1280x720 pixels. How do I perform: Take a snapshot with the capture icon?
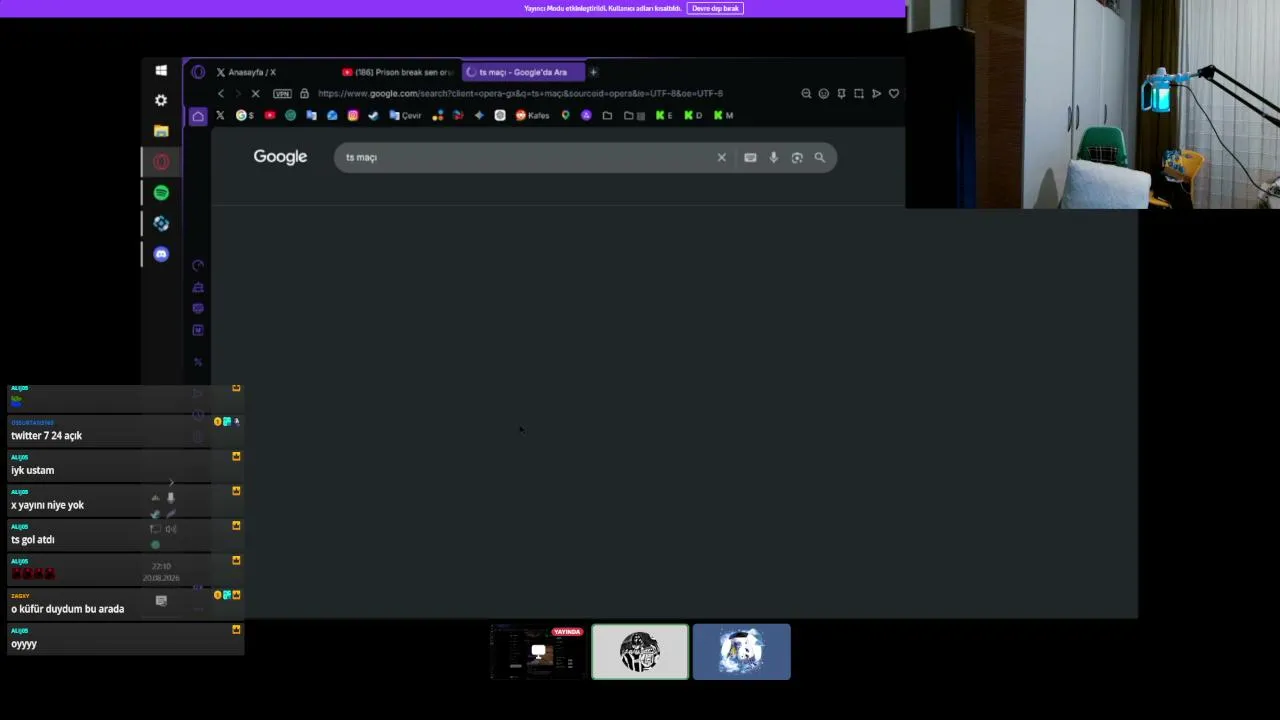pos(859,94)
